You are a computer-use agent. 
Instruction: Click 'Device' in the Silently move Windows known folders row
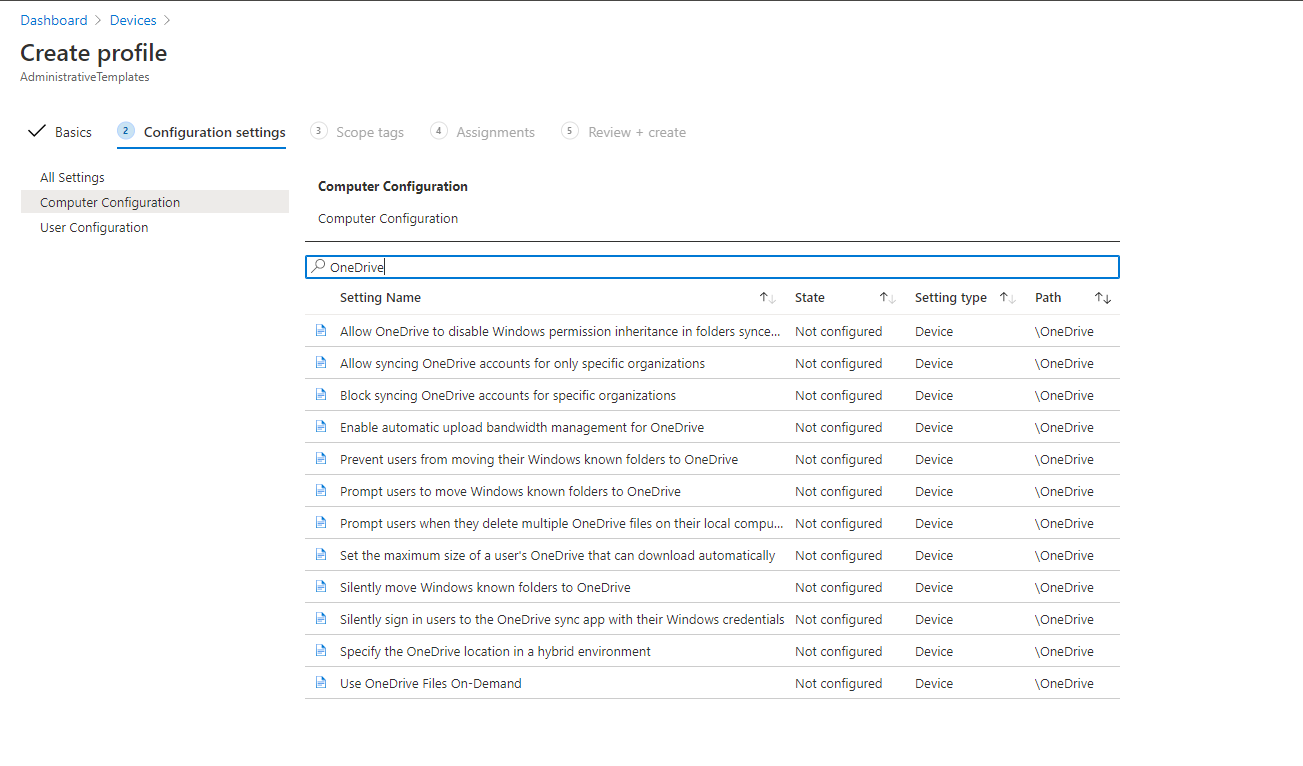tap(934, 587)
